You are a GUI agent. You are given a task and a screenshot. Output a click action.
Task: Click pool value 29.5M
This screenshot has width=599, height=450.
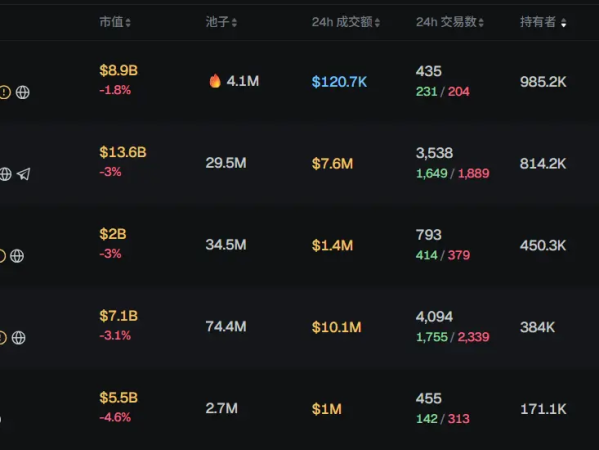pyautogui.click(x=226, y=163)
